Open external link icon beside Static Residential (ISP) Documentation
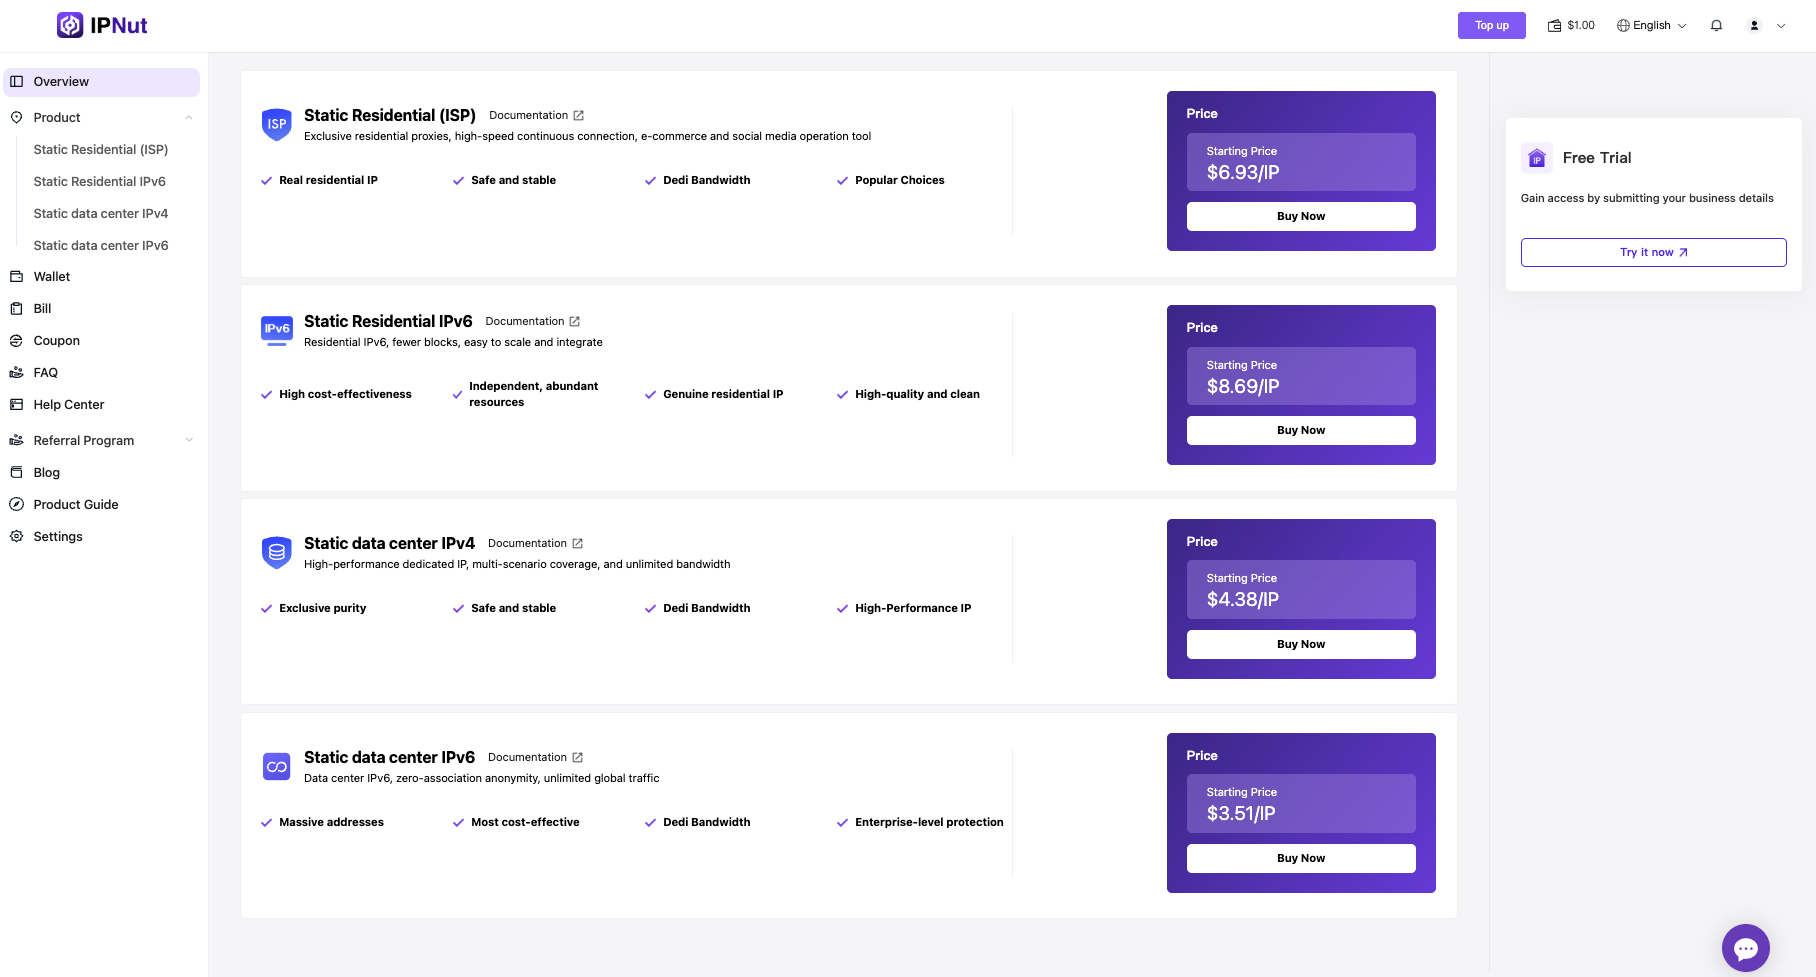The image size is (1816, 977). coord(578,116)
